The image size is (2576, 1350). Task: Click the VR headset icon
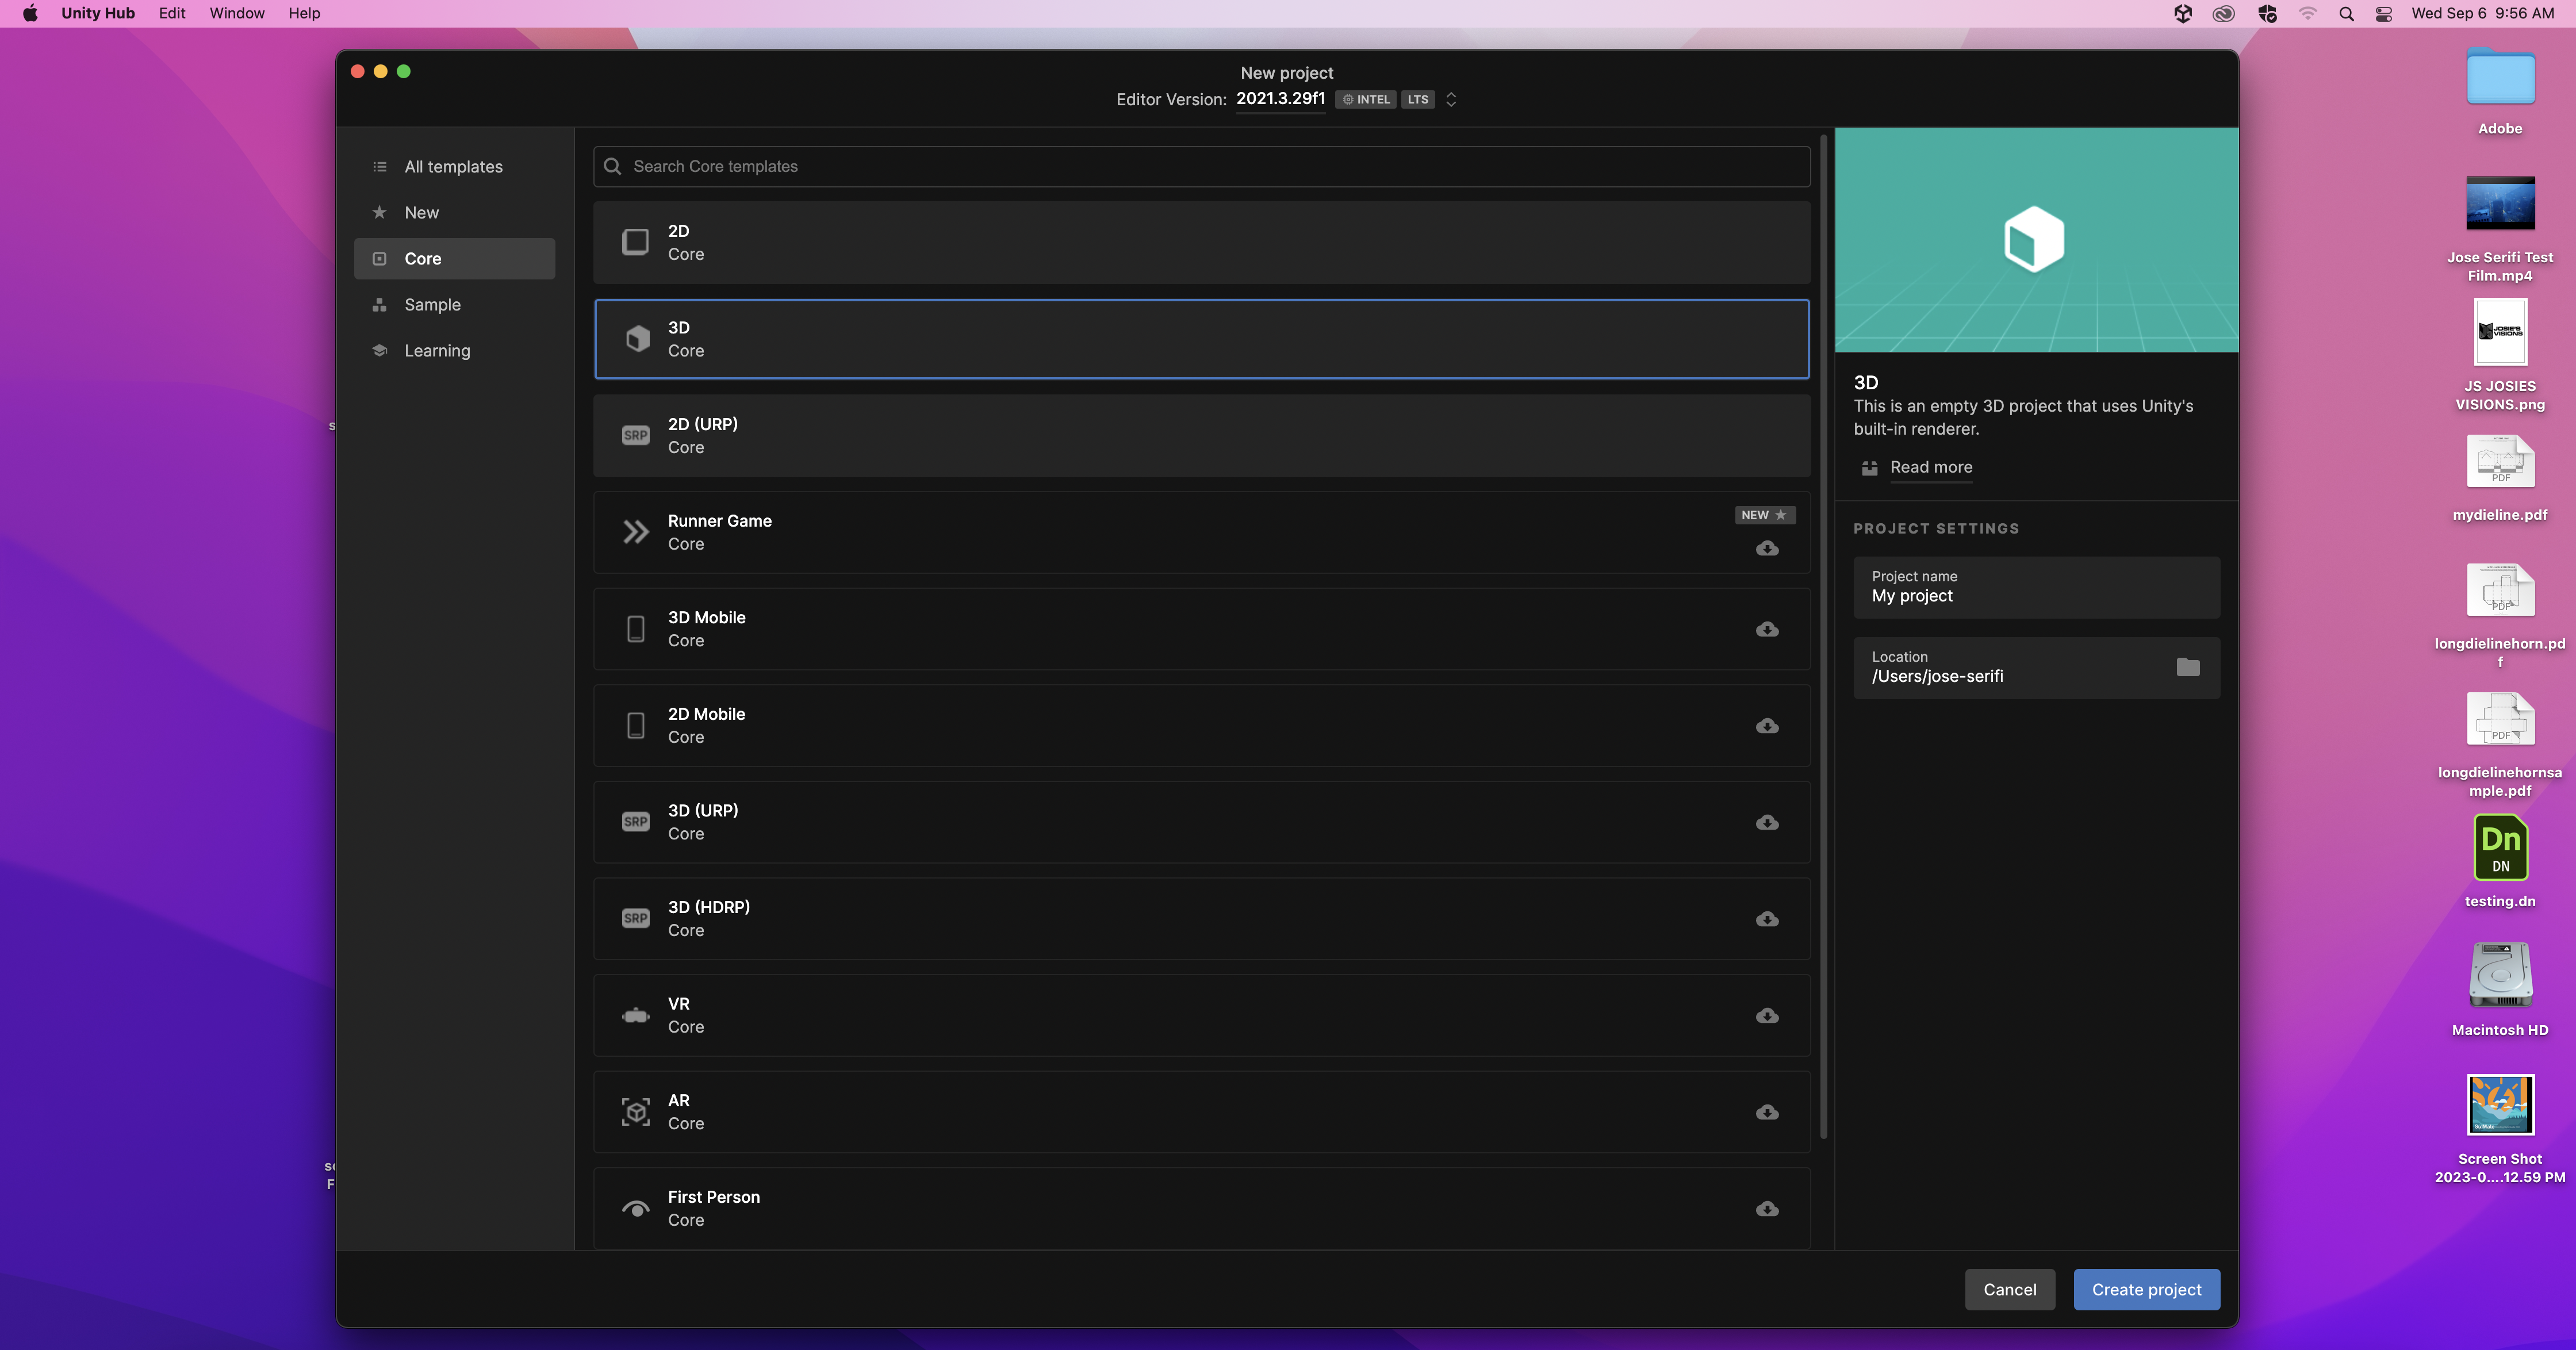(635, 1016)
